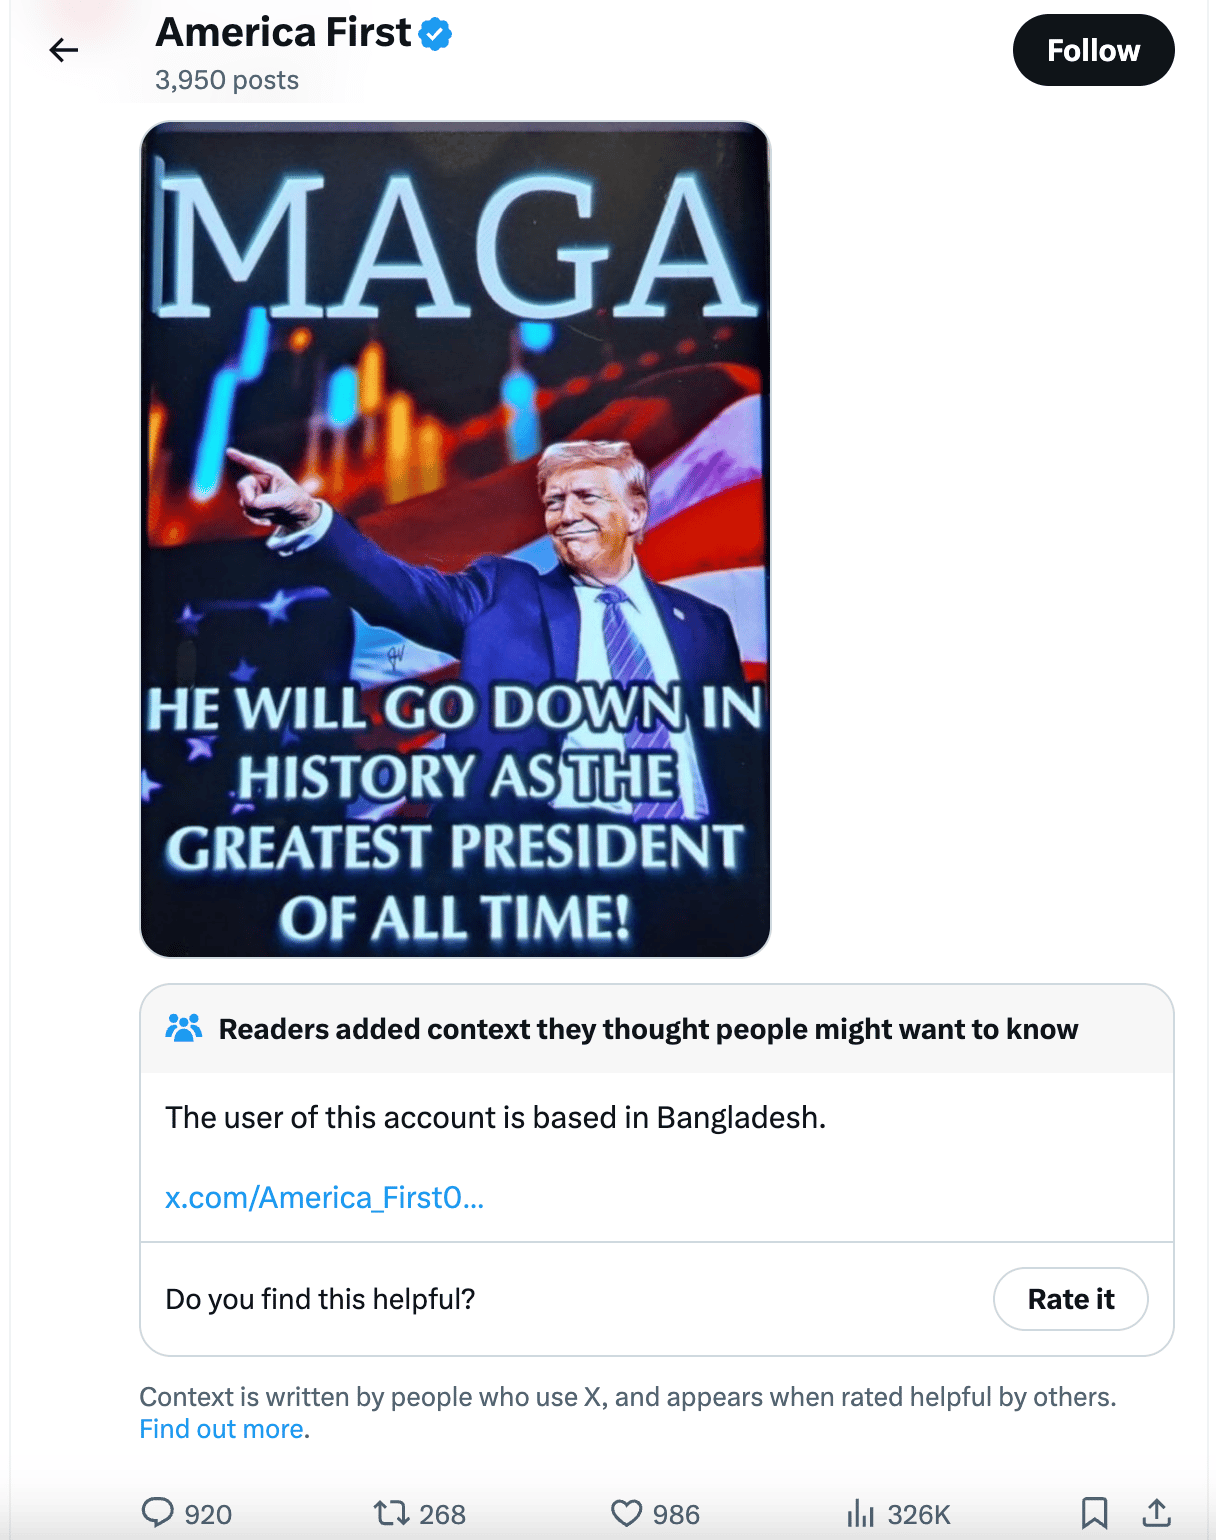
Task: Follow the America First account
Action: click(1093, 50)
